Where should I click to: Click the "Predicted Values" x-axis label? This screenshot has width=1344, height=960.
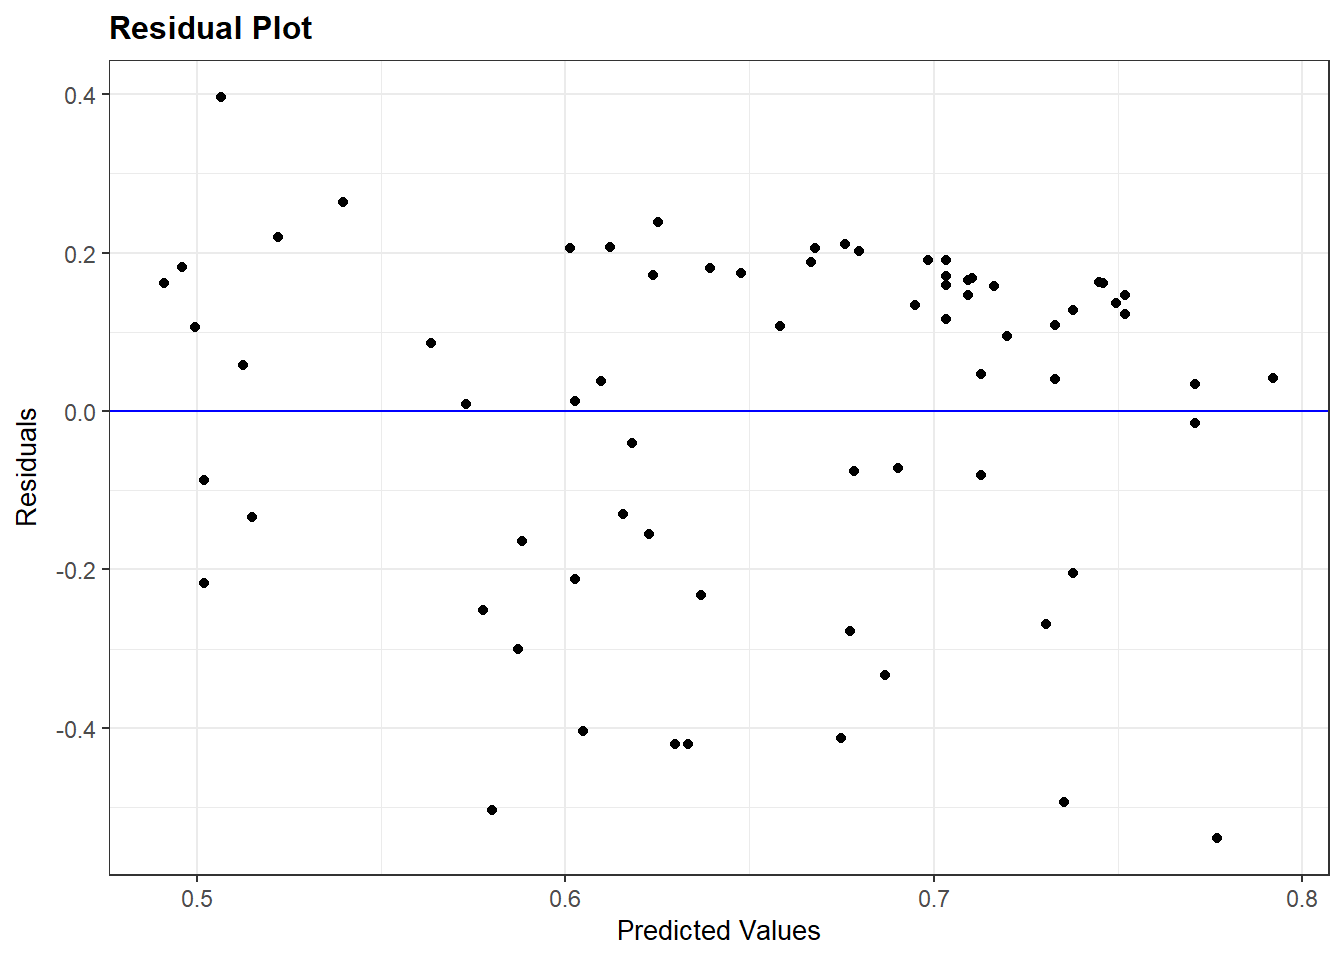718,931
